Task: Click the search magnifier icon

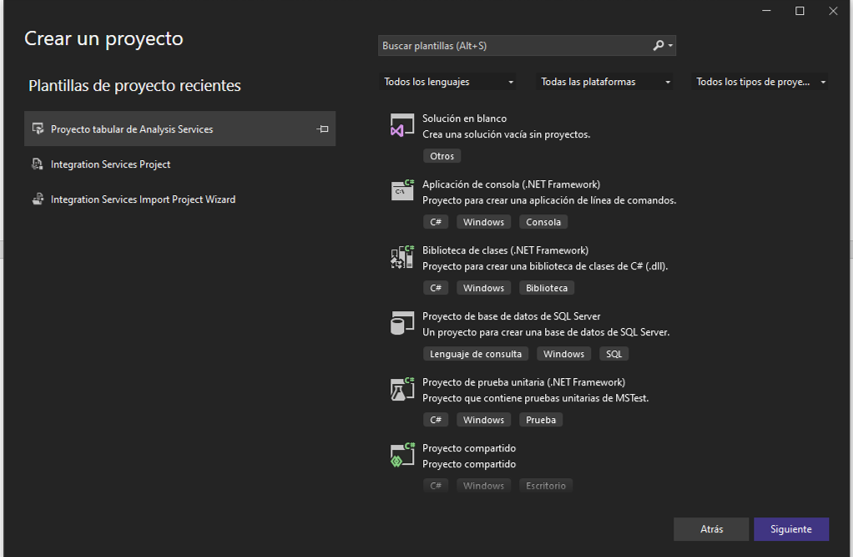Action: pyautogui.click(x=658, y=45)
